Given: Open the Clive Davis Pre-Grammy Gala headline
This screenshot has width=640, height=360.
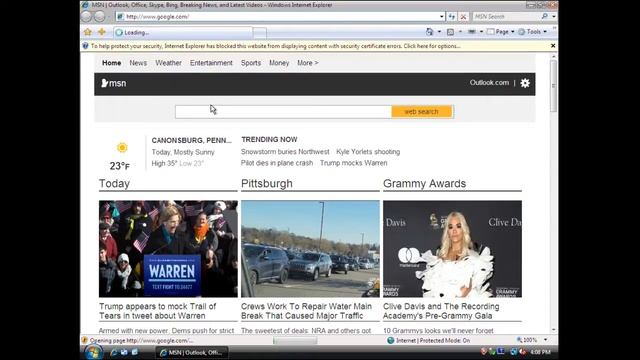Looking at the screenshot, I should point(441,311).
